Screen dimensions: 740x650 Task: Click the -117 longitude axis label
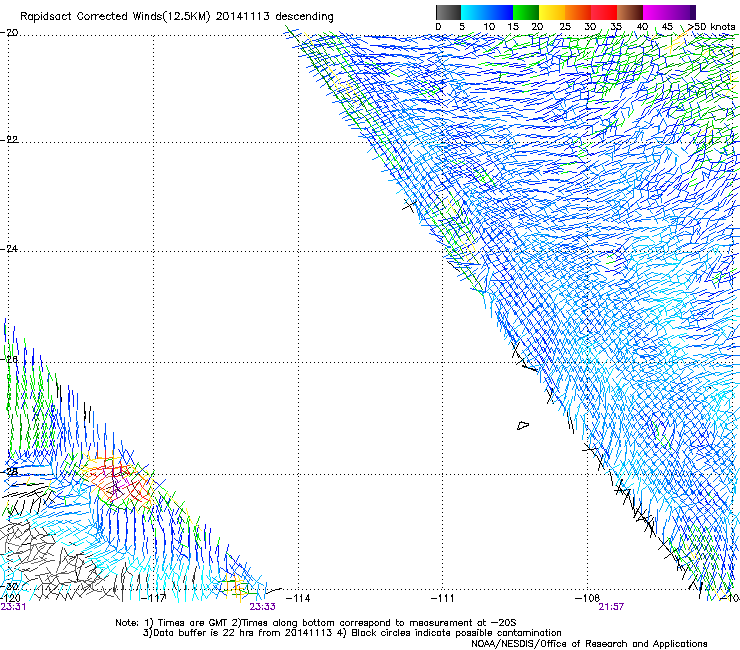pyautogui.click(x=155, y=598)
